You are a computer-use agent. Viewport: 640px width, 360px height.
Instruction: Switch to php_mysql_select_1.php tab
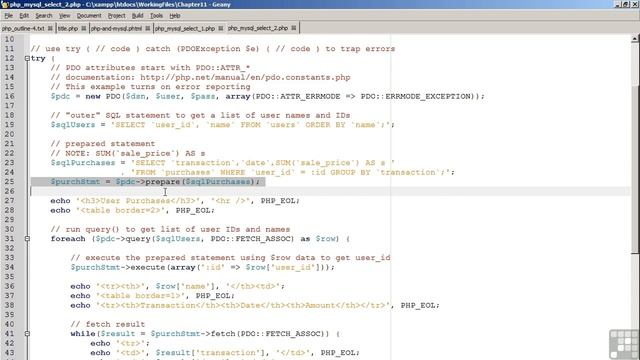pos(185,28)
